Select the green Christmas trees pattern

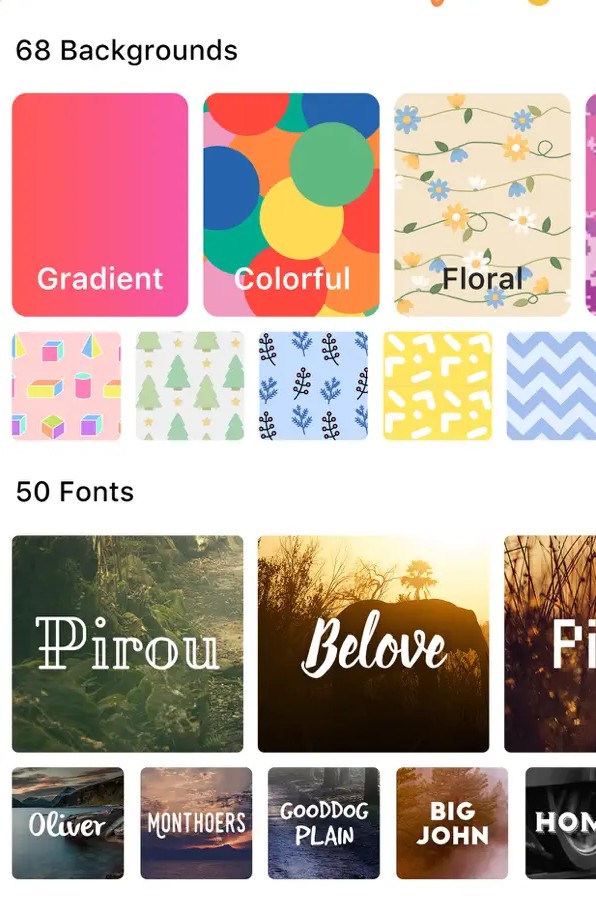pyautogui.click(x=190, y=386)
